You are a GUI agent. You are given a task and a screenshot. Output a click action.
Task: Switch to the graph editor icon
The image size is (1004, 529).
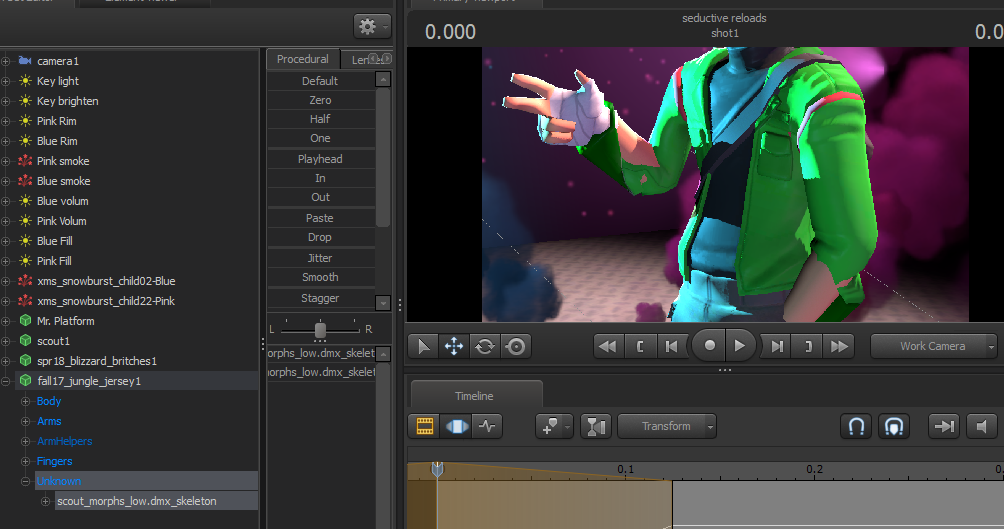(487, 426)
